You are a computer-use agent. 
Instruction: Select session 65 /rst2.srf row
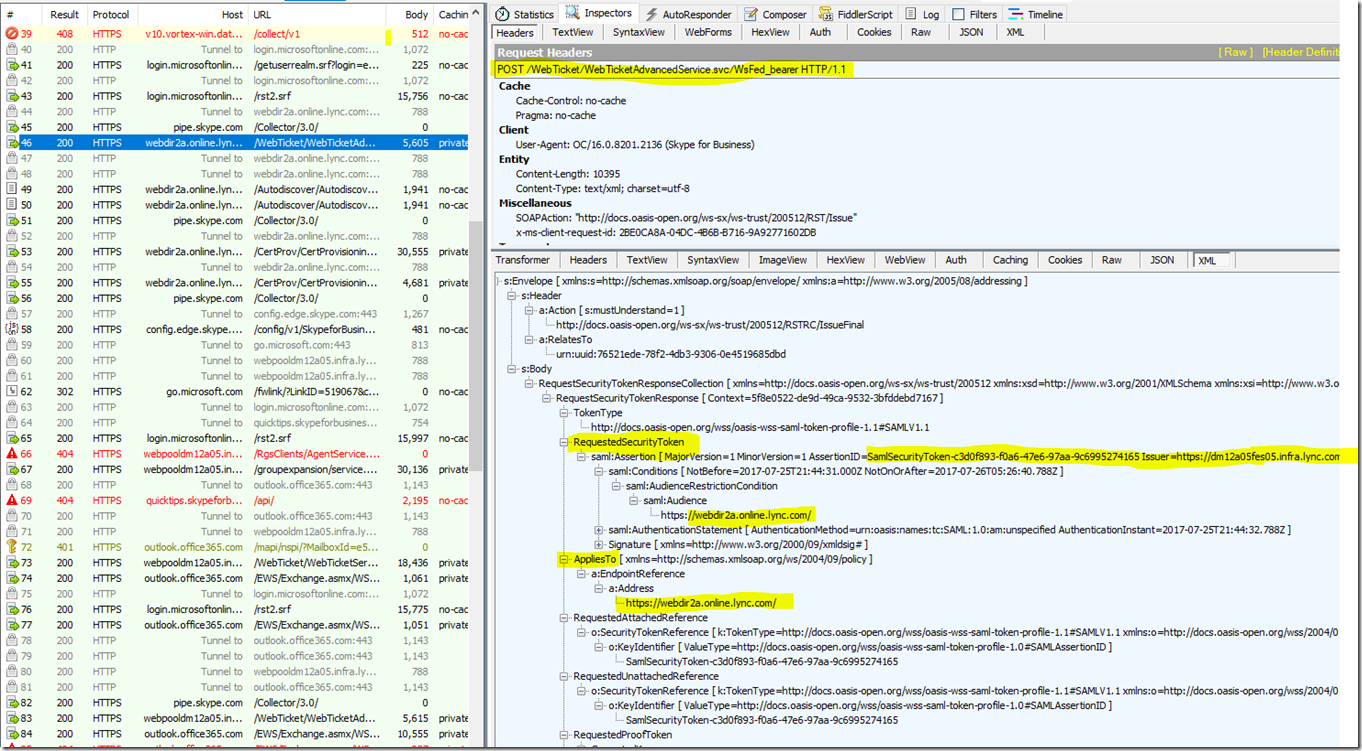(x=237, y=438)
